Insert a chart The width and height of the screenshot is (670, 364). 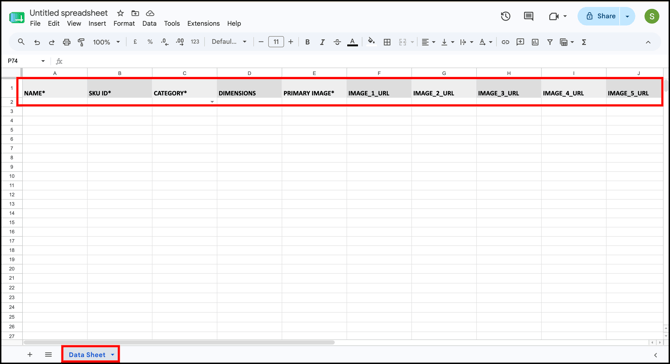535,42
